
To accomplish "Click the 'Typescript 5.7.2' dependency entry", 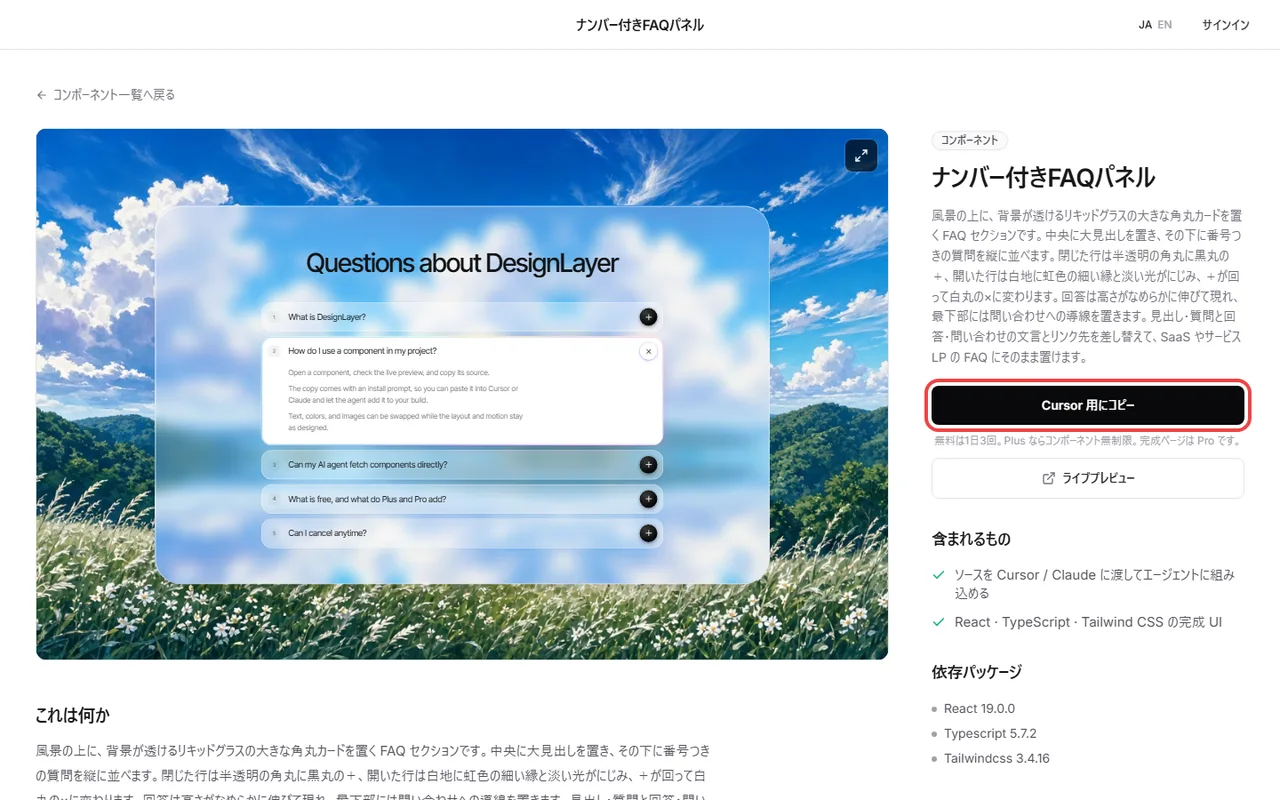I will point(990,733).
